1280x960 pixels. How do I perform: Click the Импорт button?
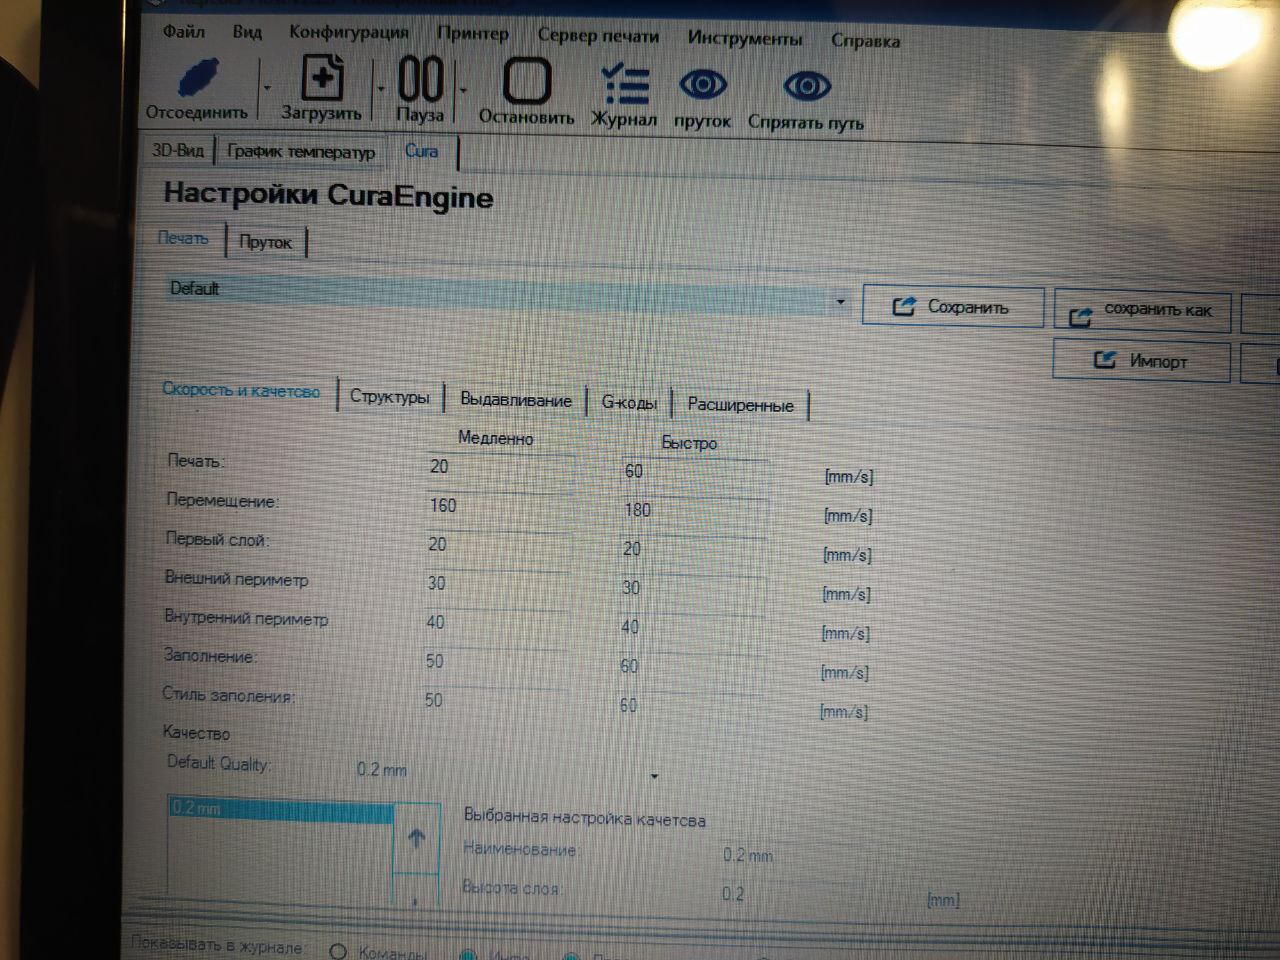(x=1141, y=361)
